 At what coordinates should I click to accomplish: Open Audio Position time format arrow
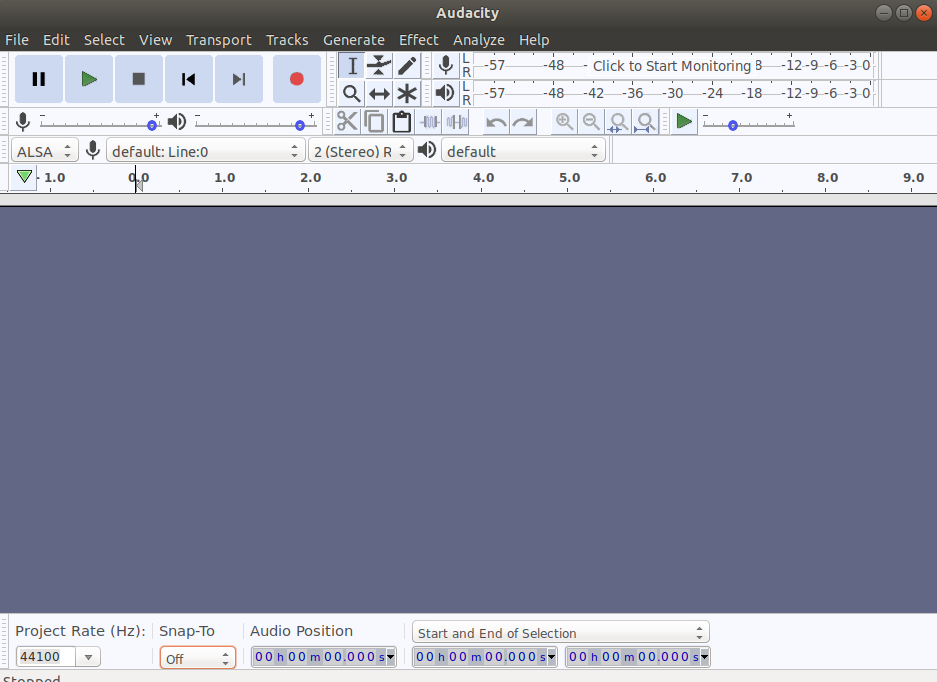point(391,657)
